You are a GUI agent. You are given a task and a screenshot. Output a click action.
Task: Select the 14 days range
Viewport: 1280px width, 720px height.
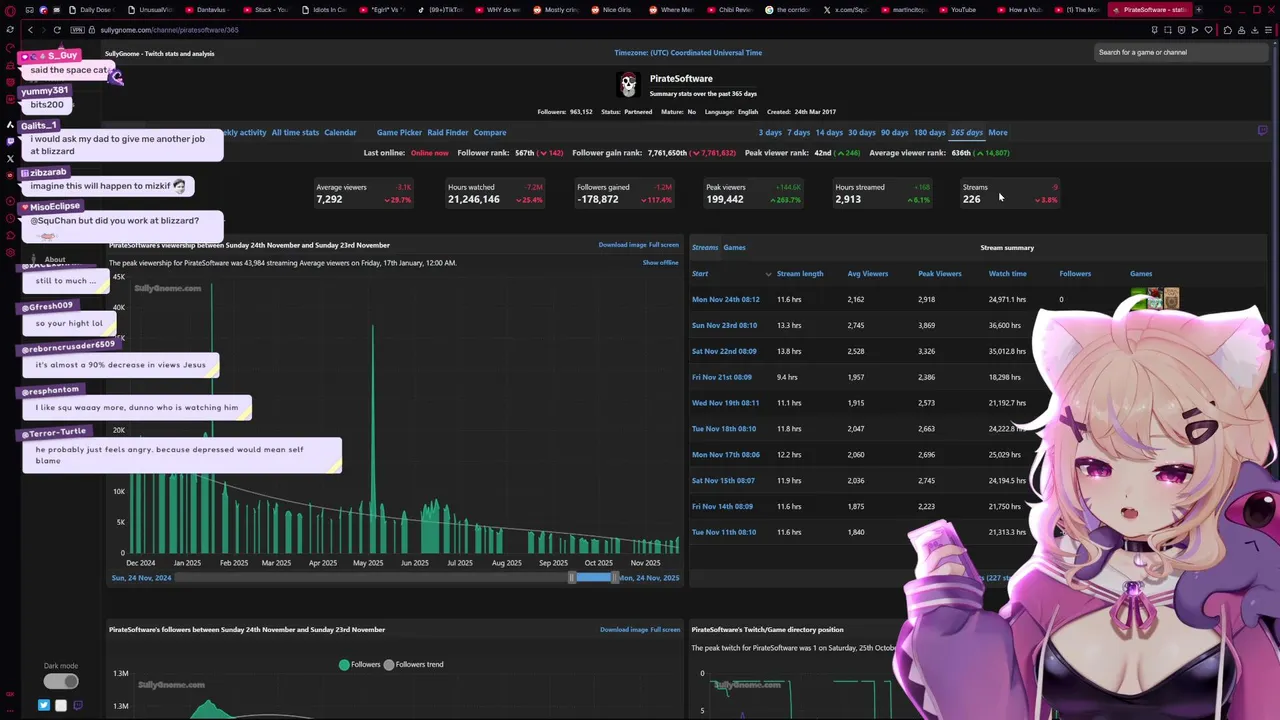(829, 132)
